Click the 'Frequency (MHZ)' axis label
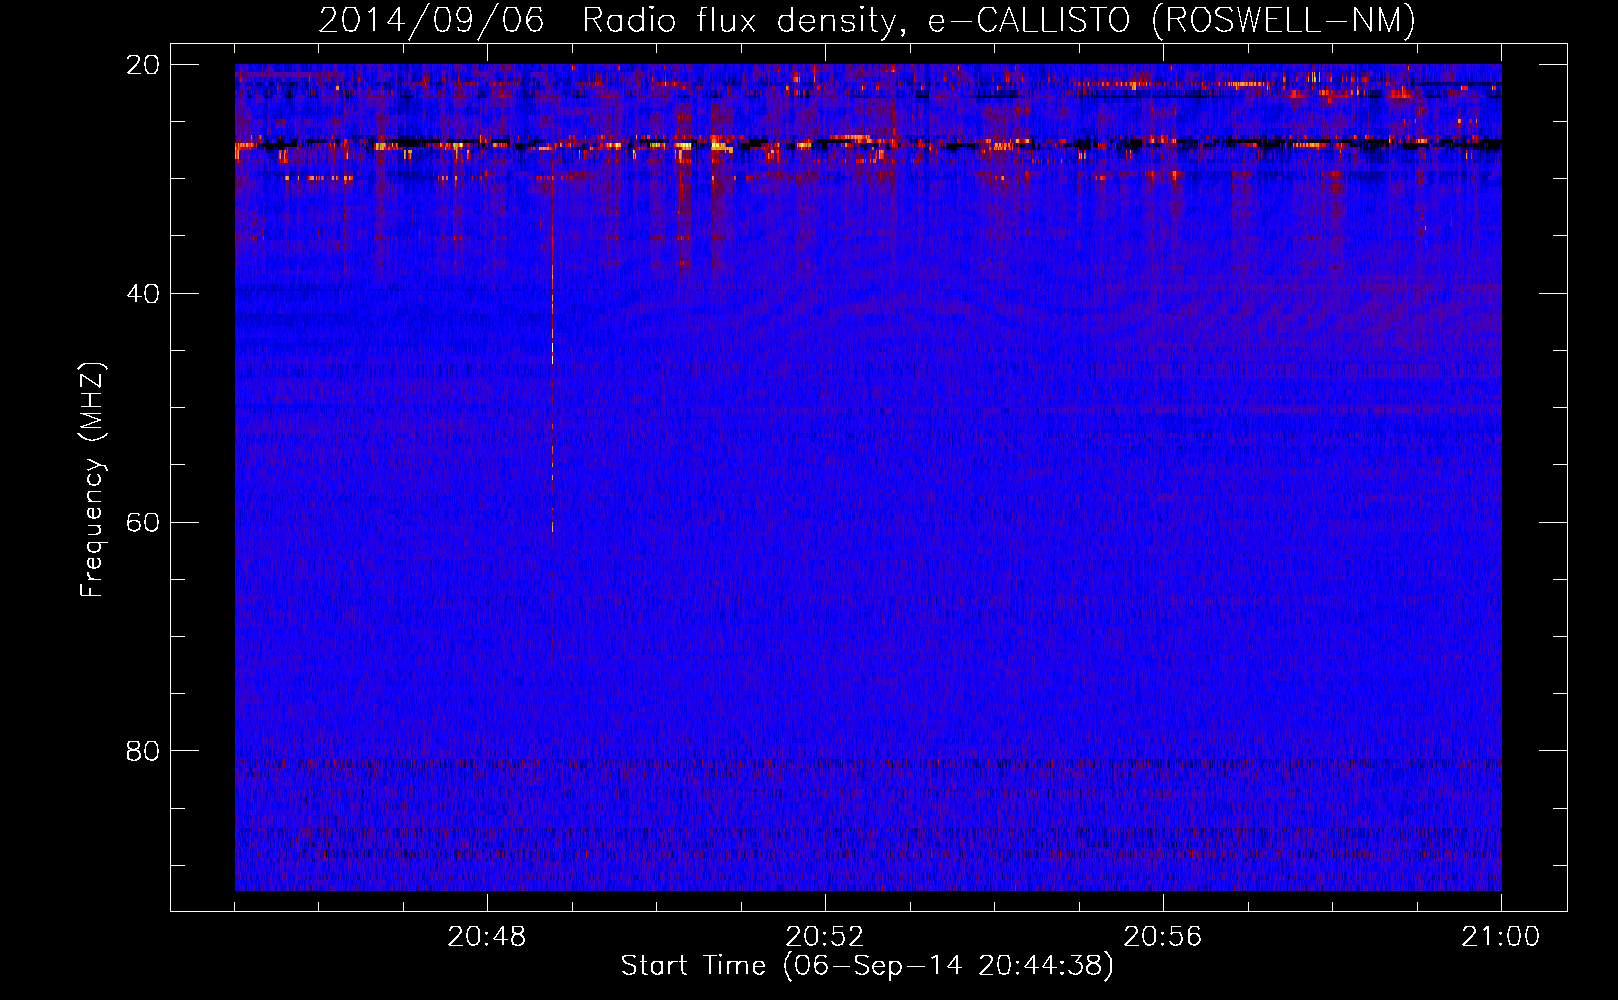Image resolution: width=1618 pixels, height=1000 pixels. [92, 480]
